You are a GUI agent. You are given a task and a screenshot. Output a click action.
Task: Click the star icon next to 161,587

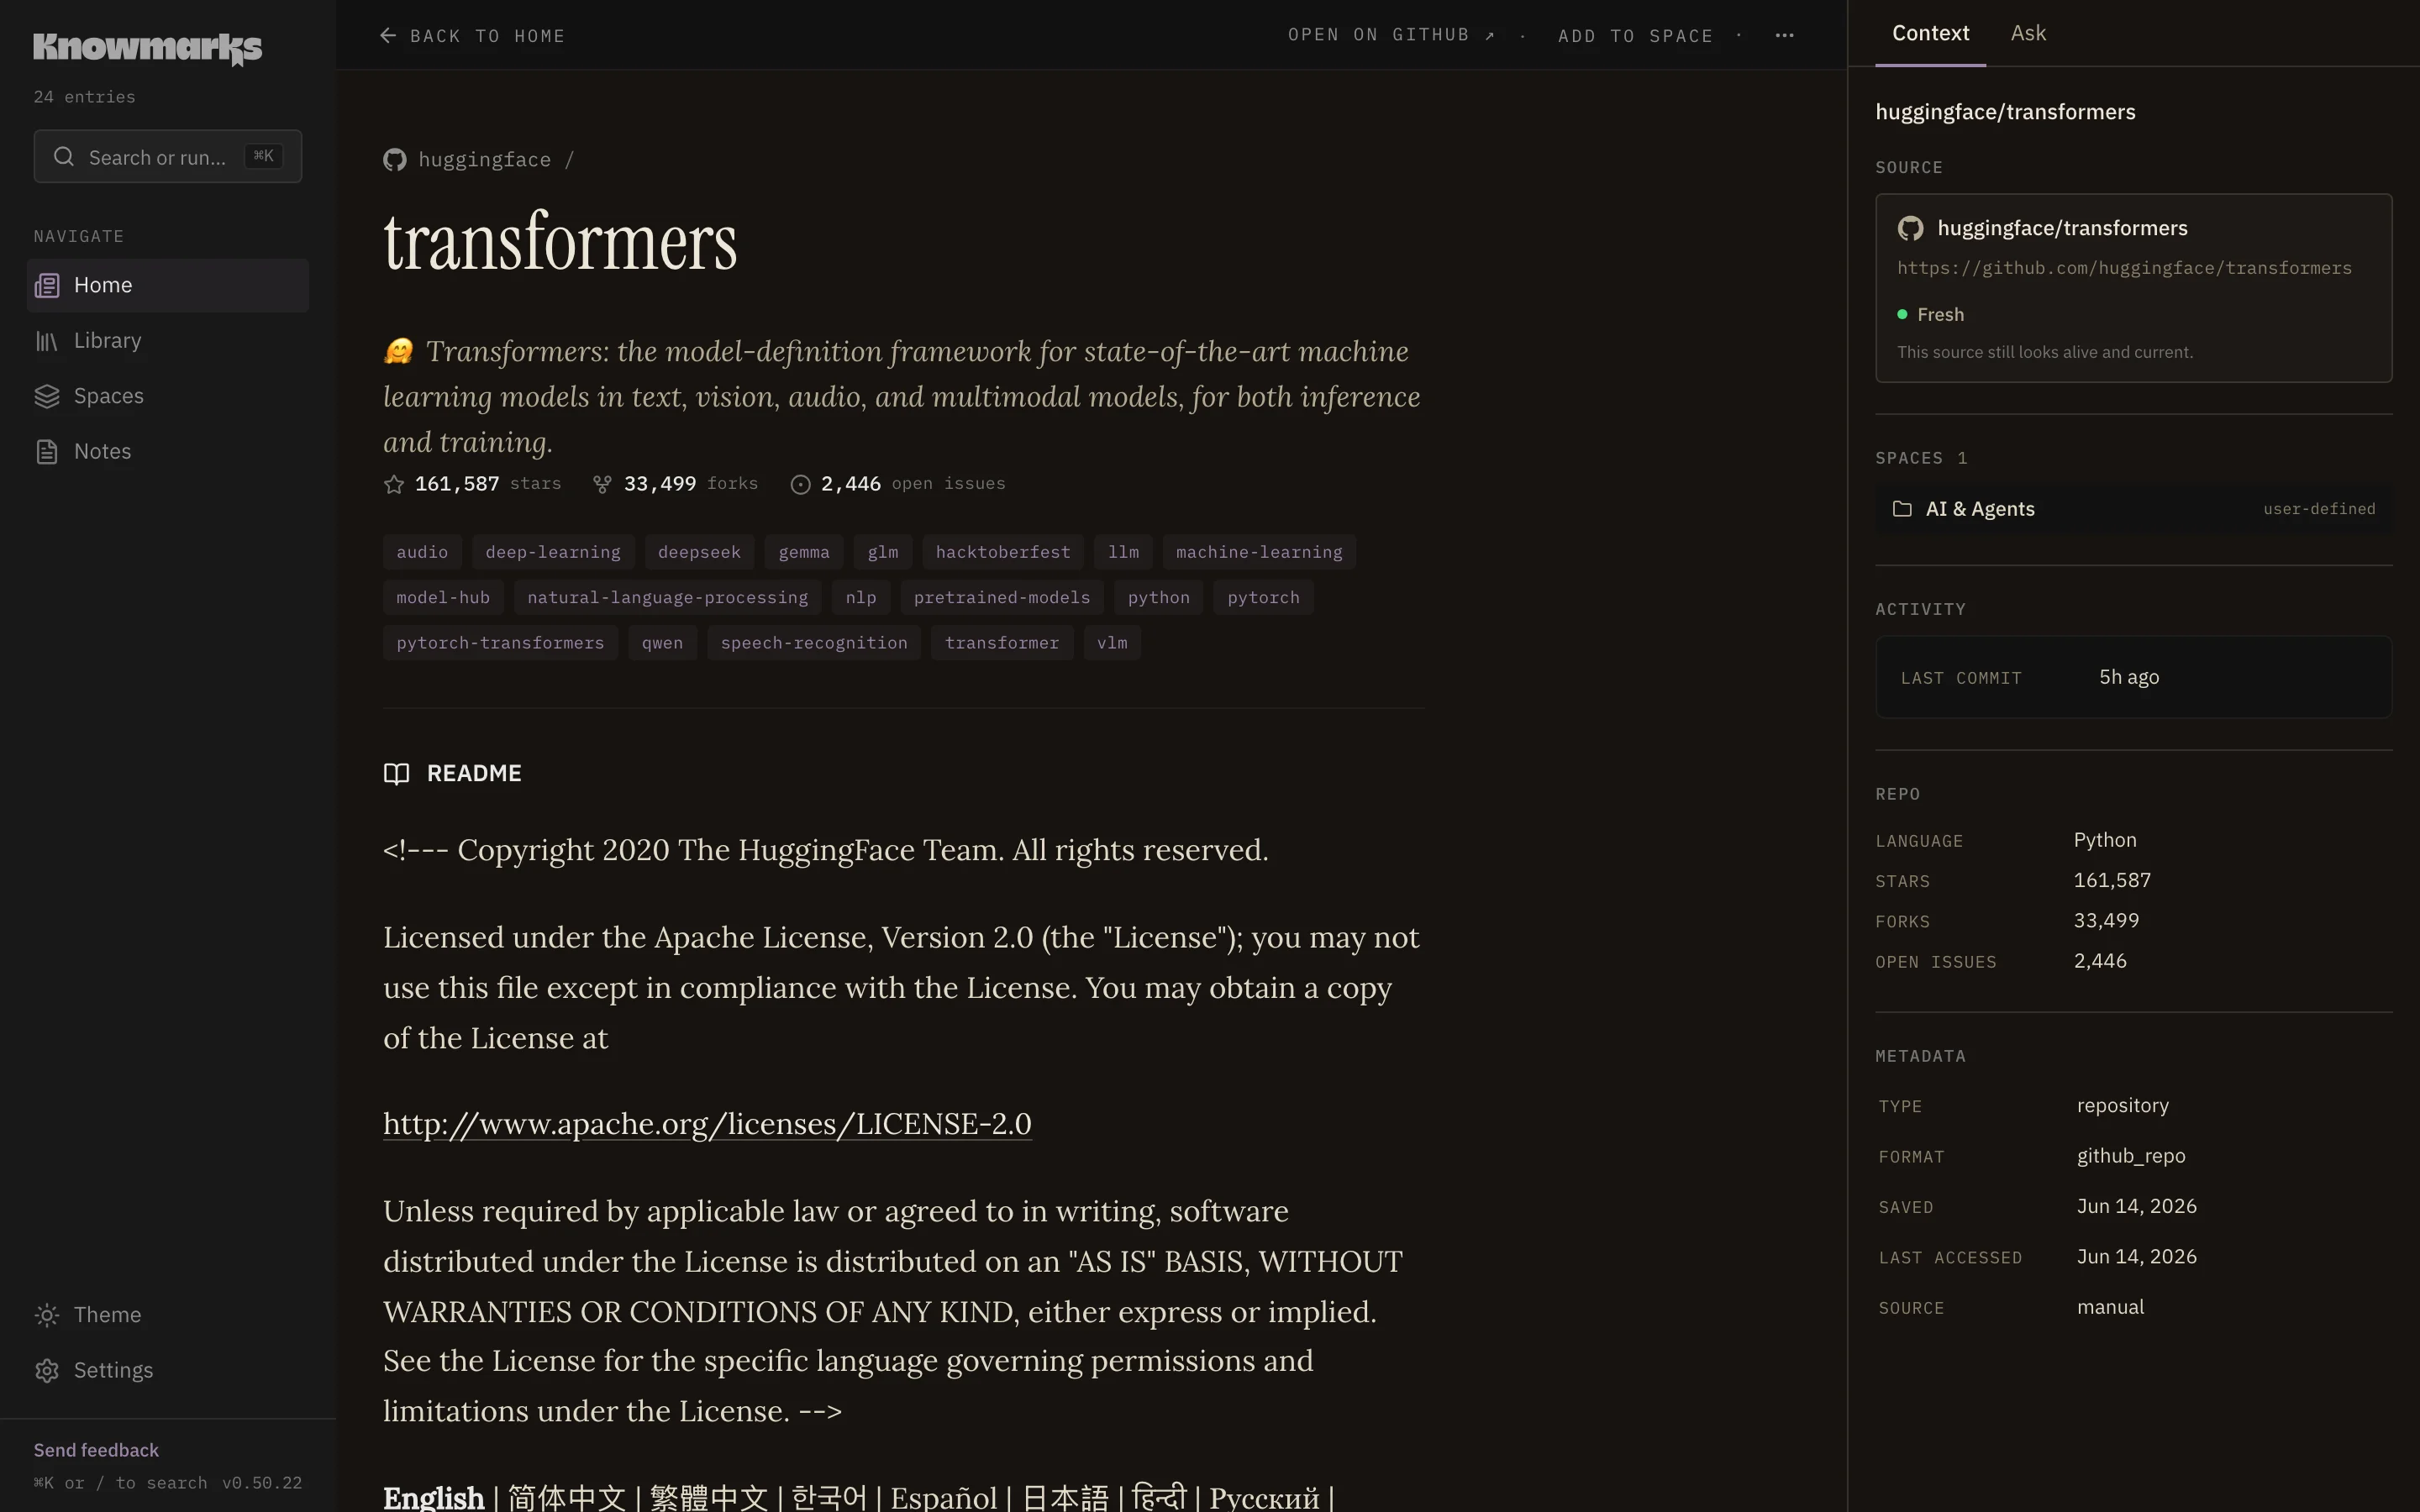tap(394, 484)
